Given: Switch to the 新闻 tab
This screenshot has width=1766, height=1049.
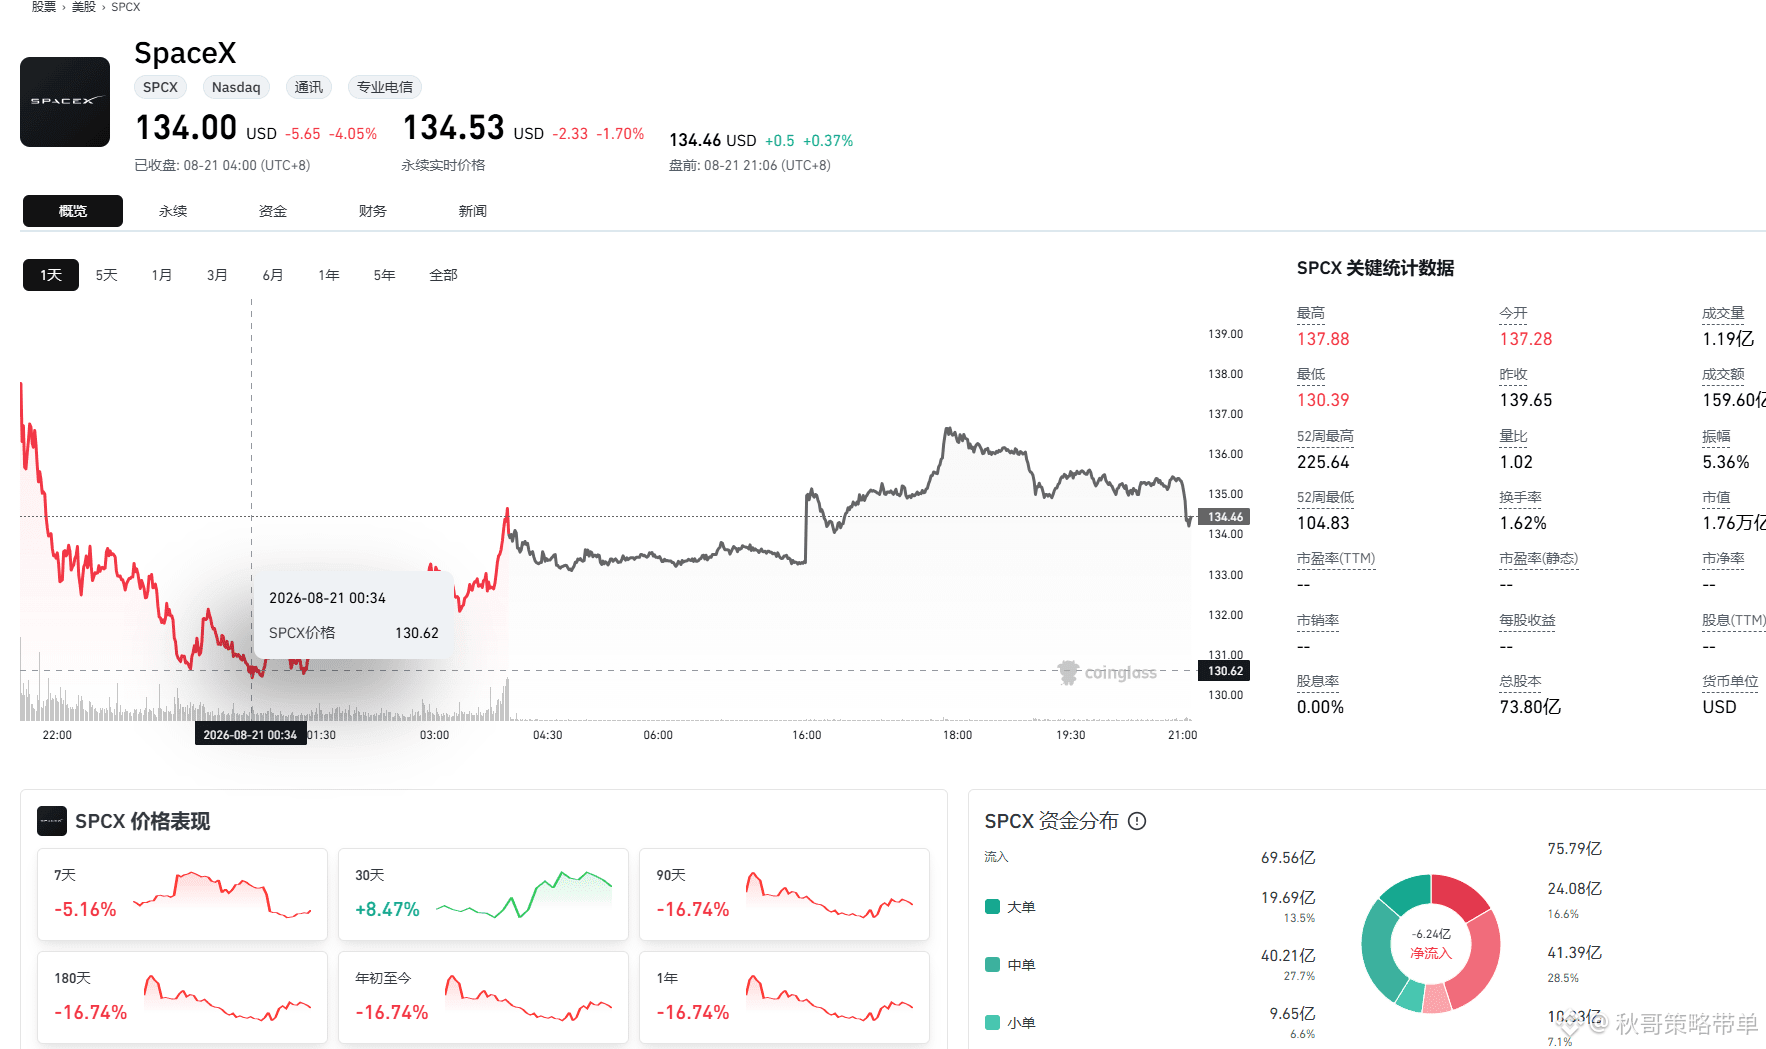Looking at the screenshot, I should click(x=473, y=211).
